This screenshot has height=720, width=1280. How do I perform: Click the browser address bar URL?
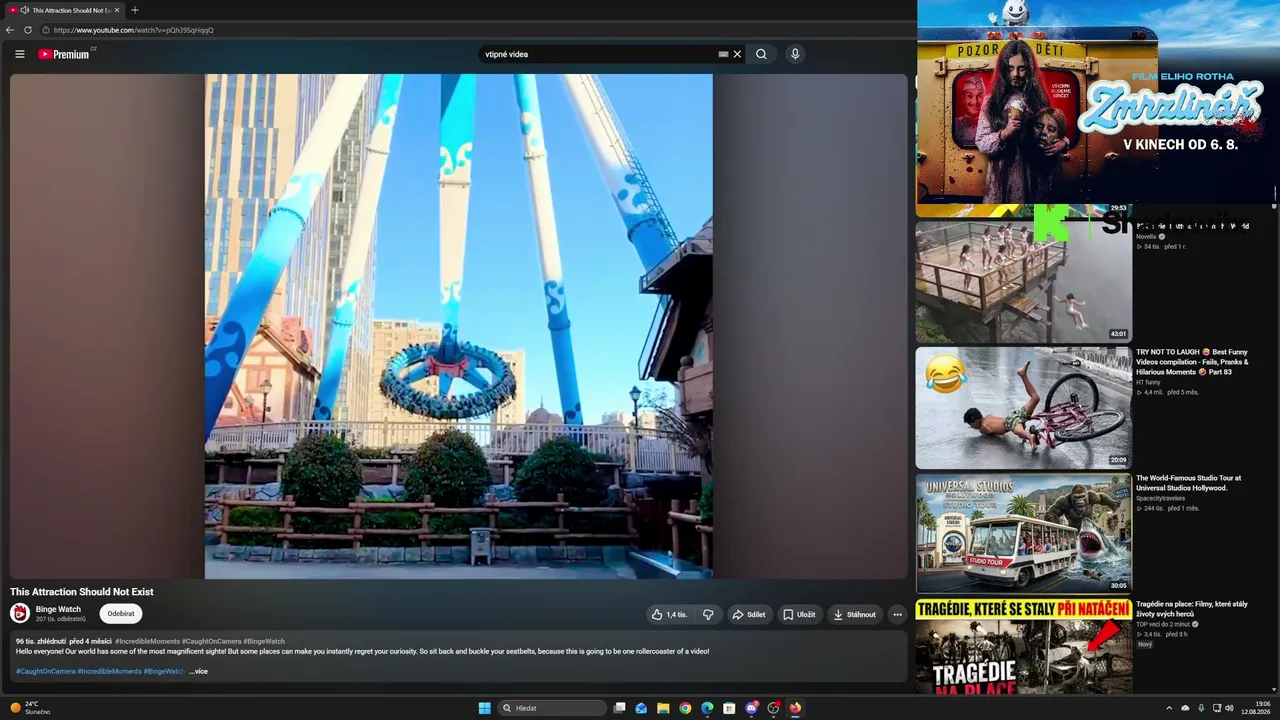pyautogui.click(x=134, y=30)
